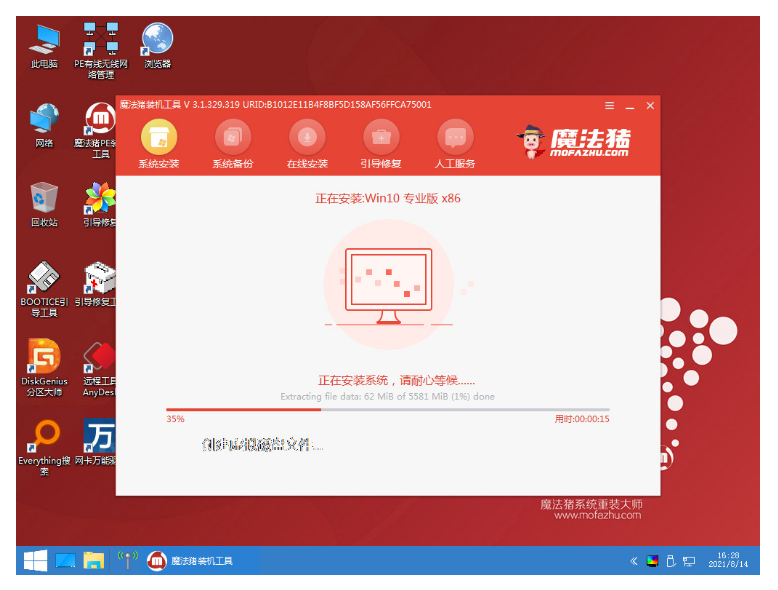Open File Explorer from the taskbar
Viewport: 778px width, 590px height.
[x=93, y=560]
